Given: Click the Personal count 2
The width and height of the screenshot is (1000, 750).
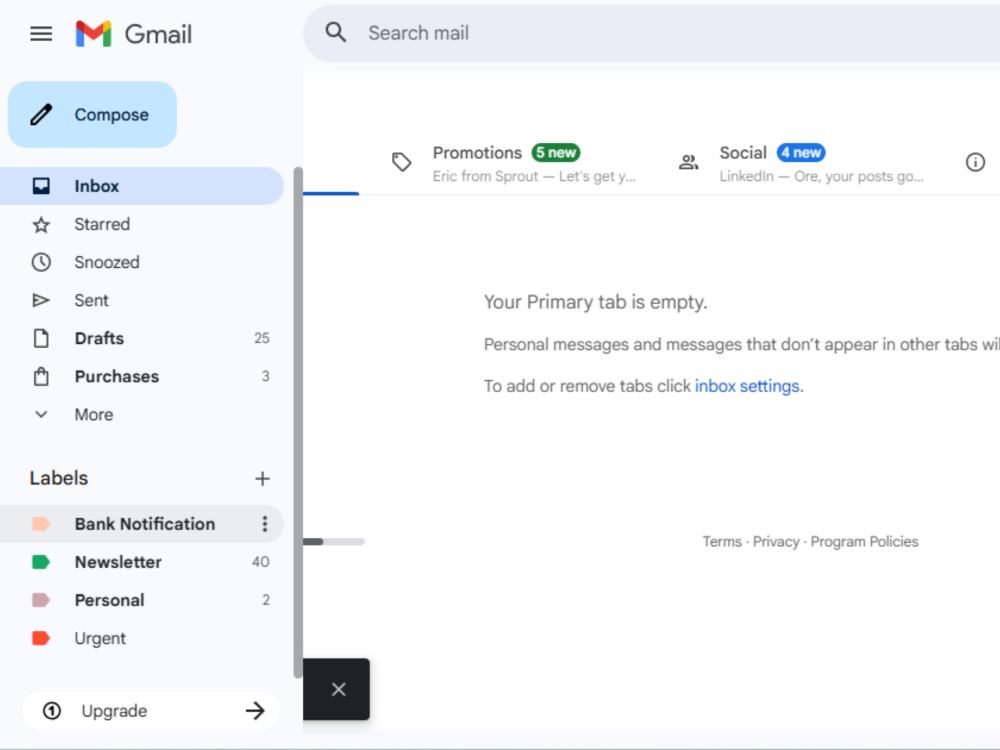Looking at the screenshot, I should pos(265,600).
